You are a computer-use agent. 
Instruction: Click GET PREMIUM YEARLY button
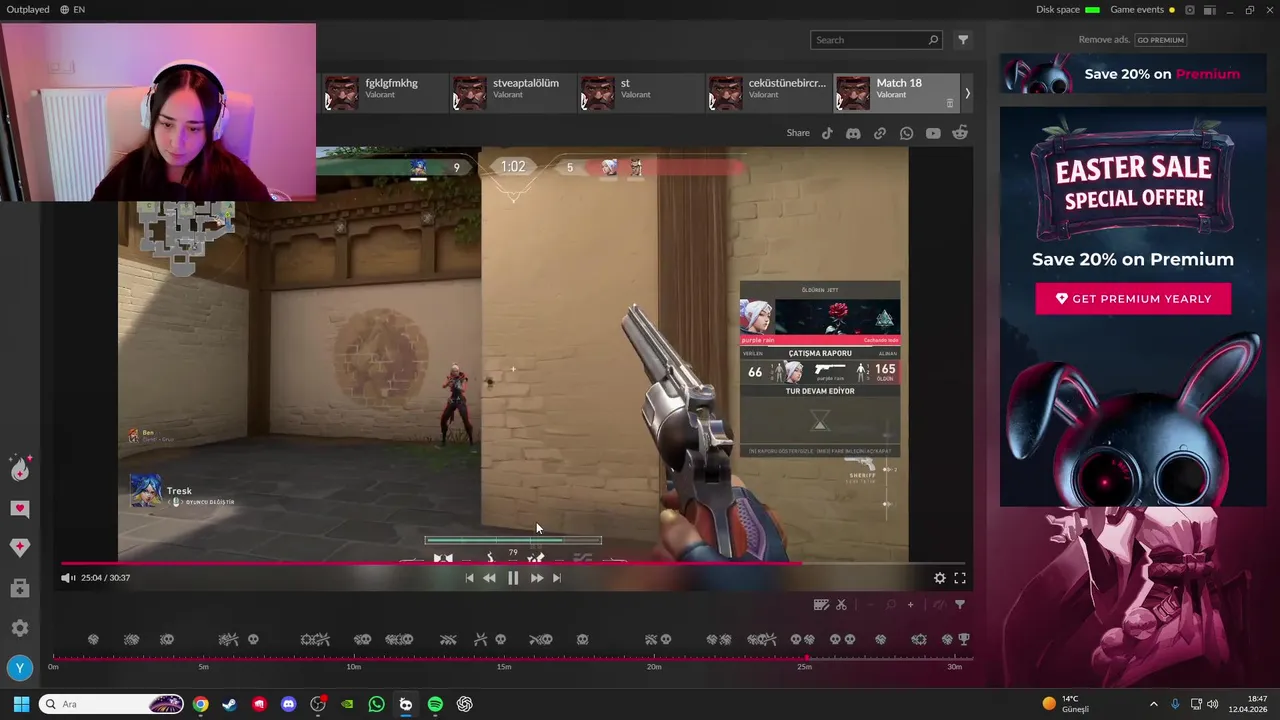(1133, 299)
